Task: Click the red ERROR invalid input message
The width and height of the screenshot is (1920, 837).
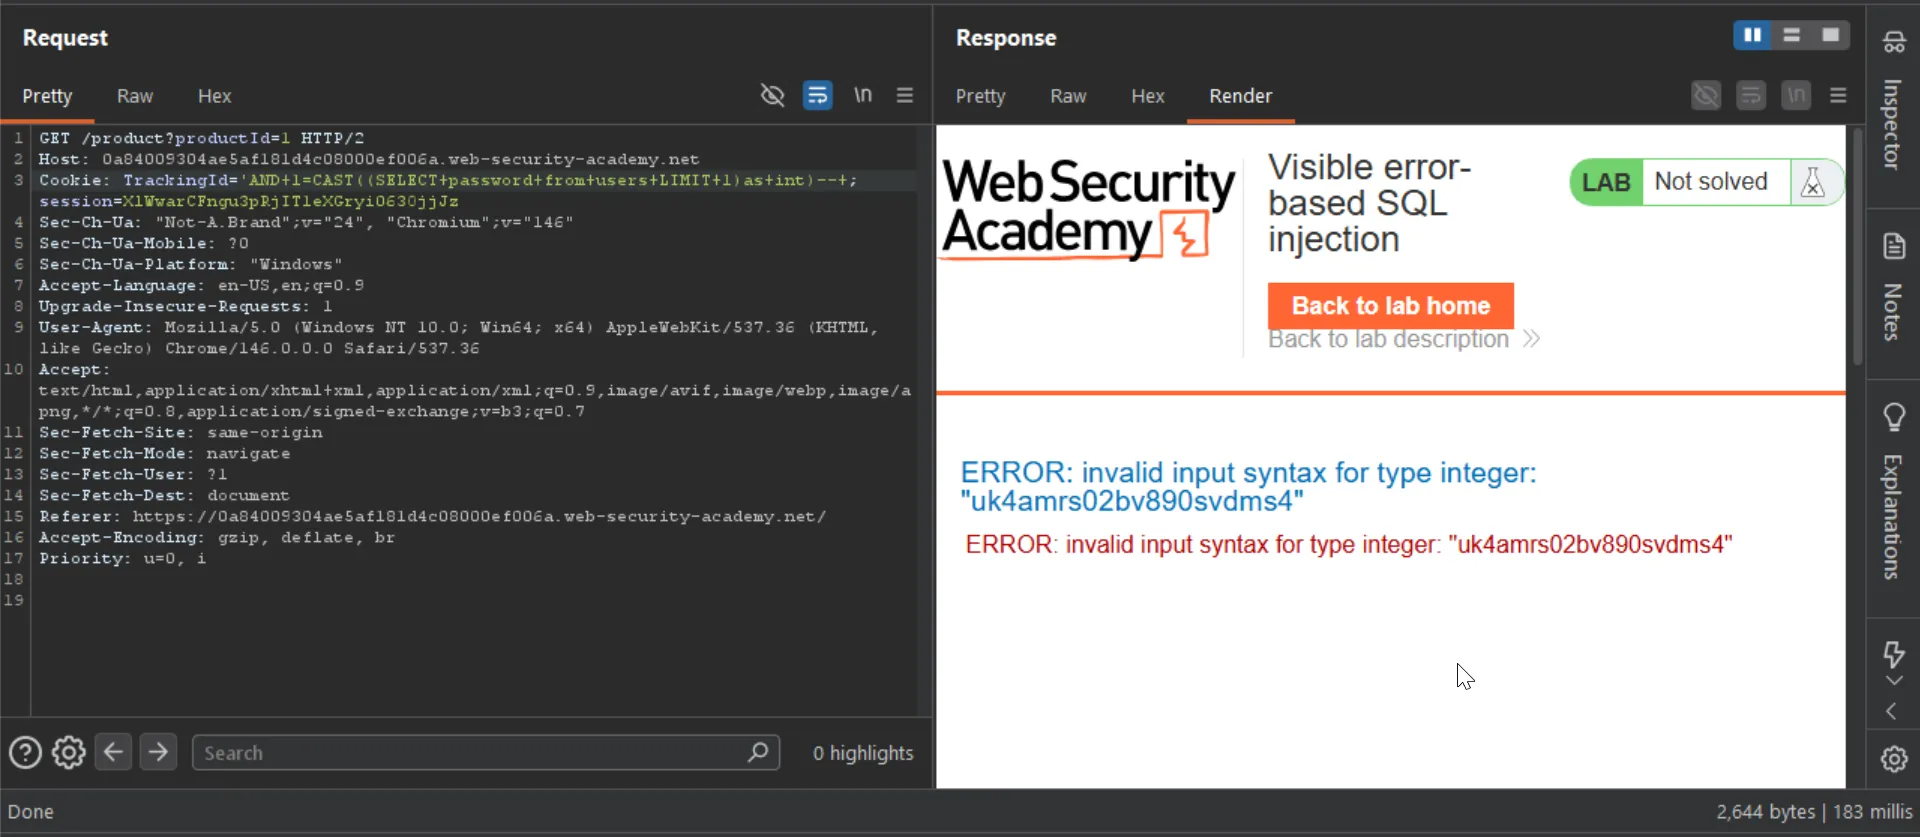Action: pyautogui.click(x=1348, y=545)
